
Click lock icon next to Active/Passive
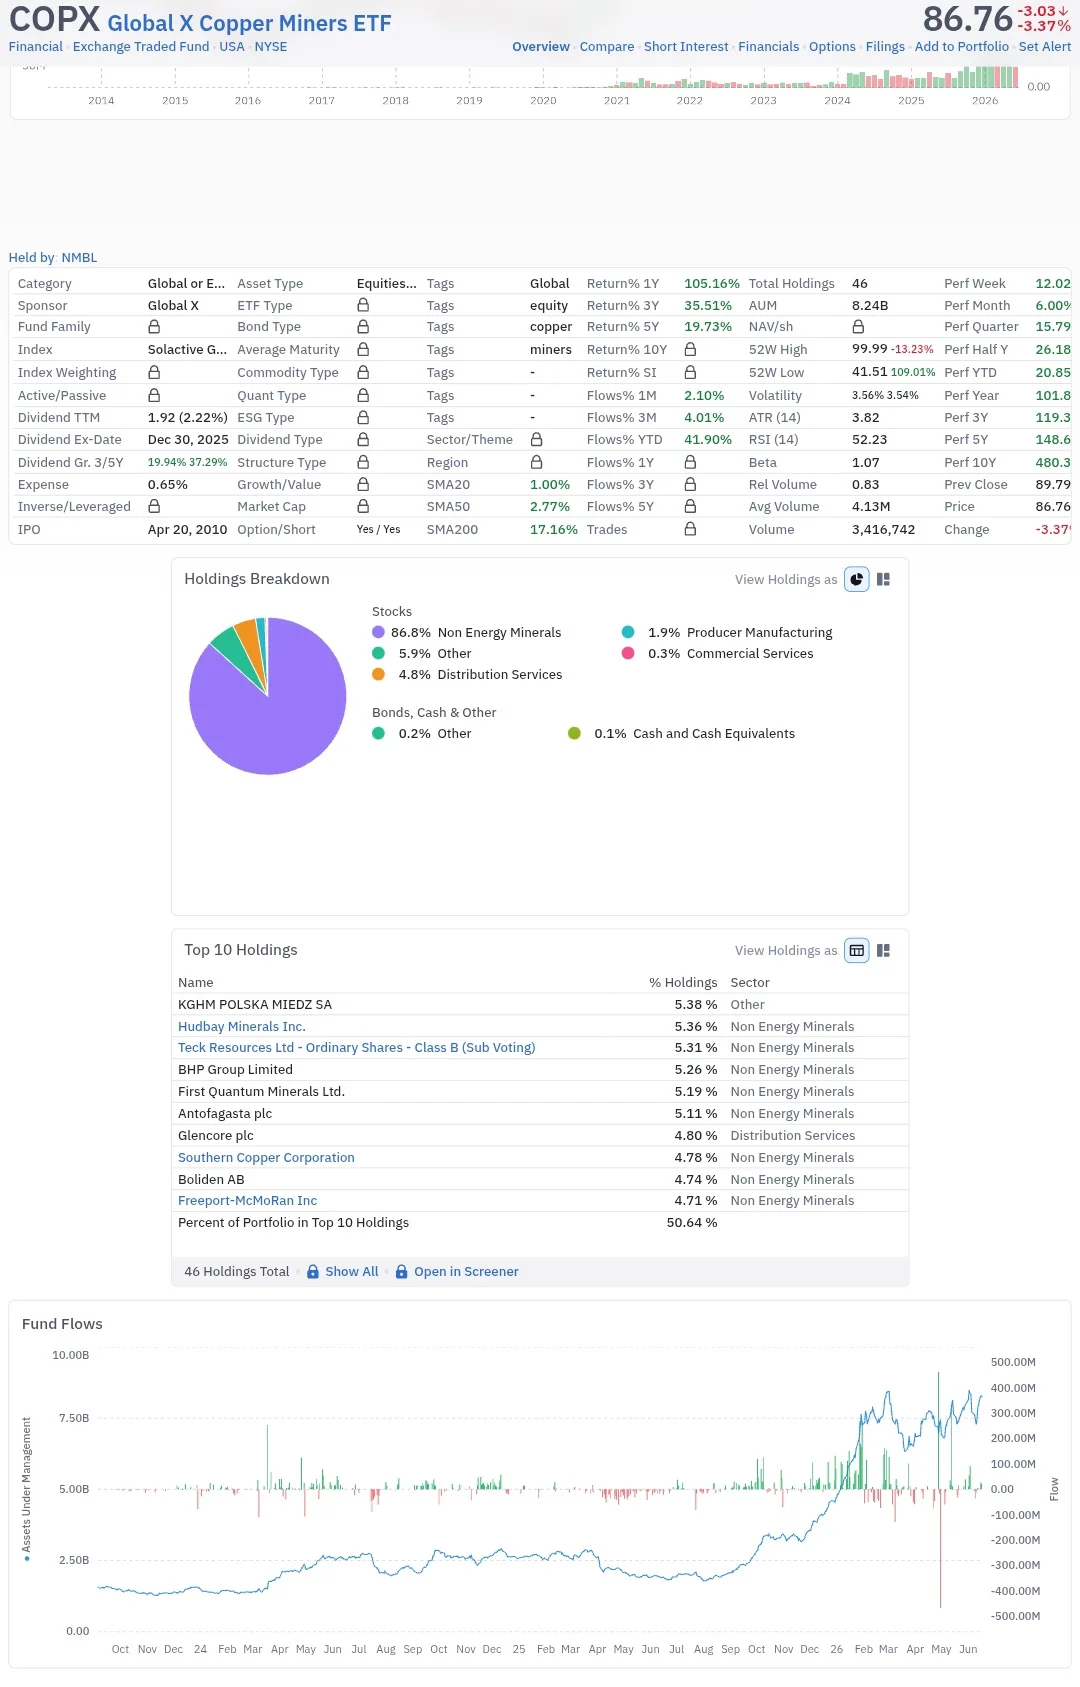pyautogui.click(x=154, y=395)
